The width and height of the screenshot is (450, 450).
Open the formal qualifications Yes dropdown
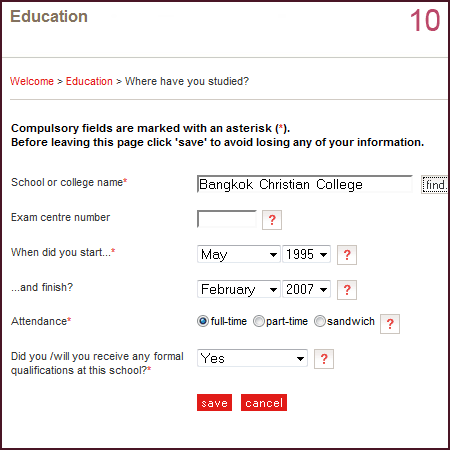pyautogui.click(x=252, y=358)
